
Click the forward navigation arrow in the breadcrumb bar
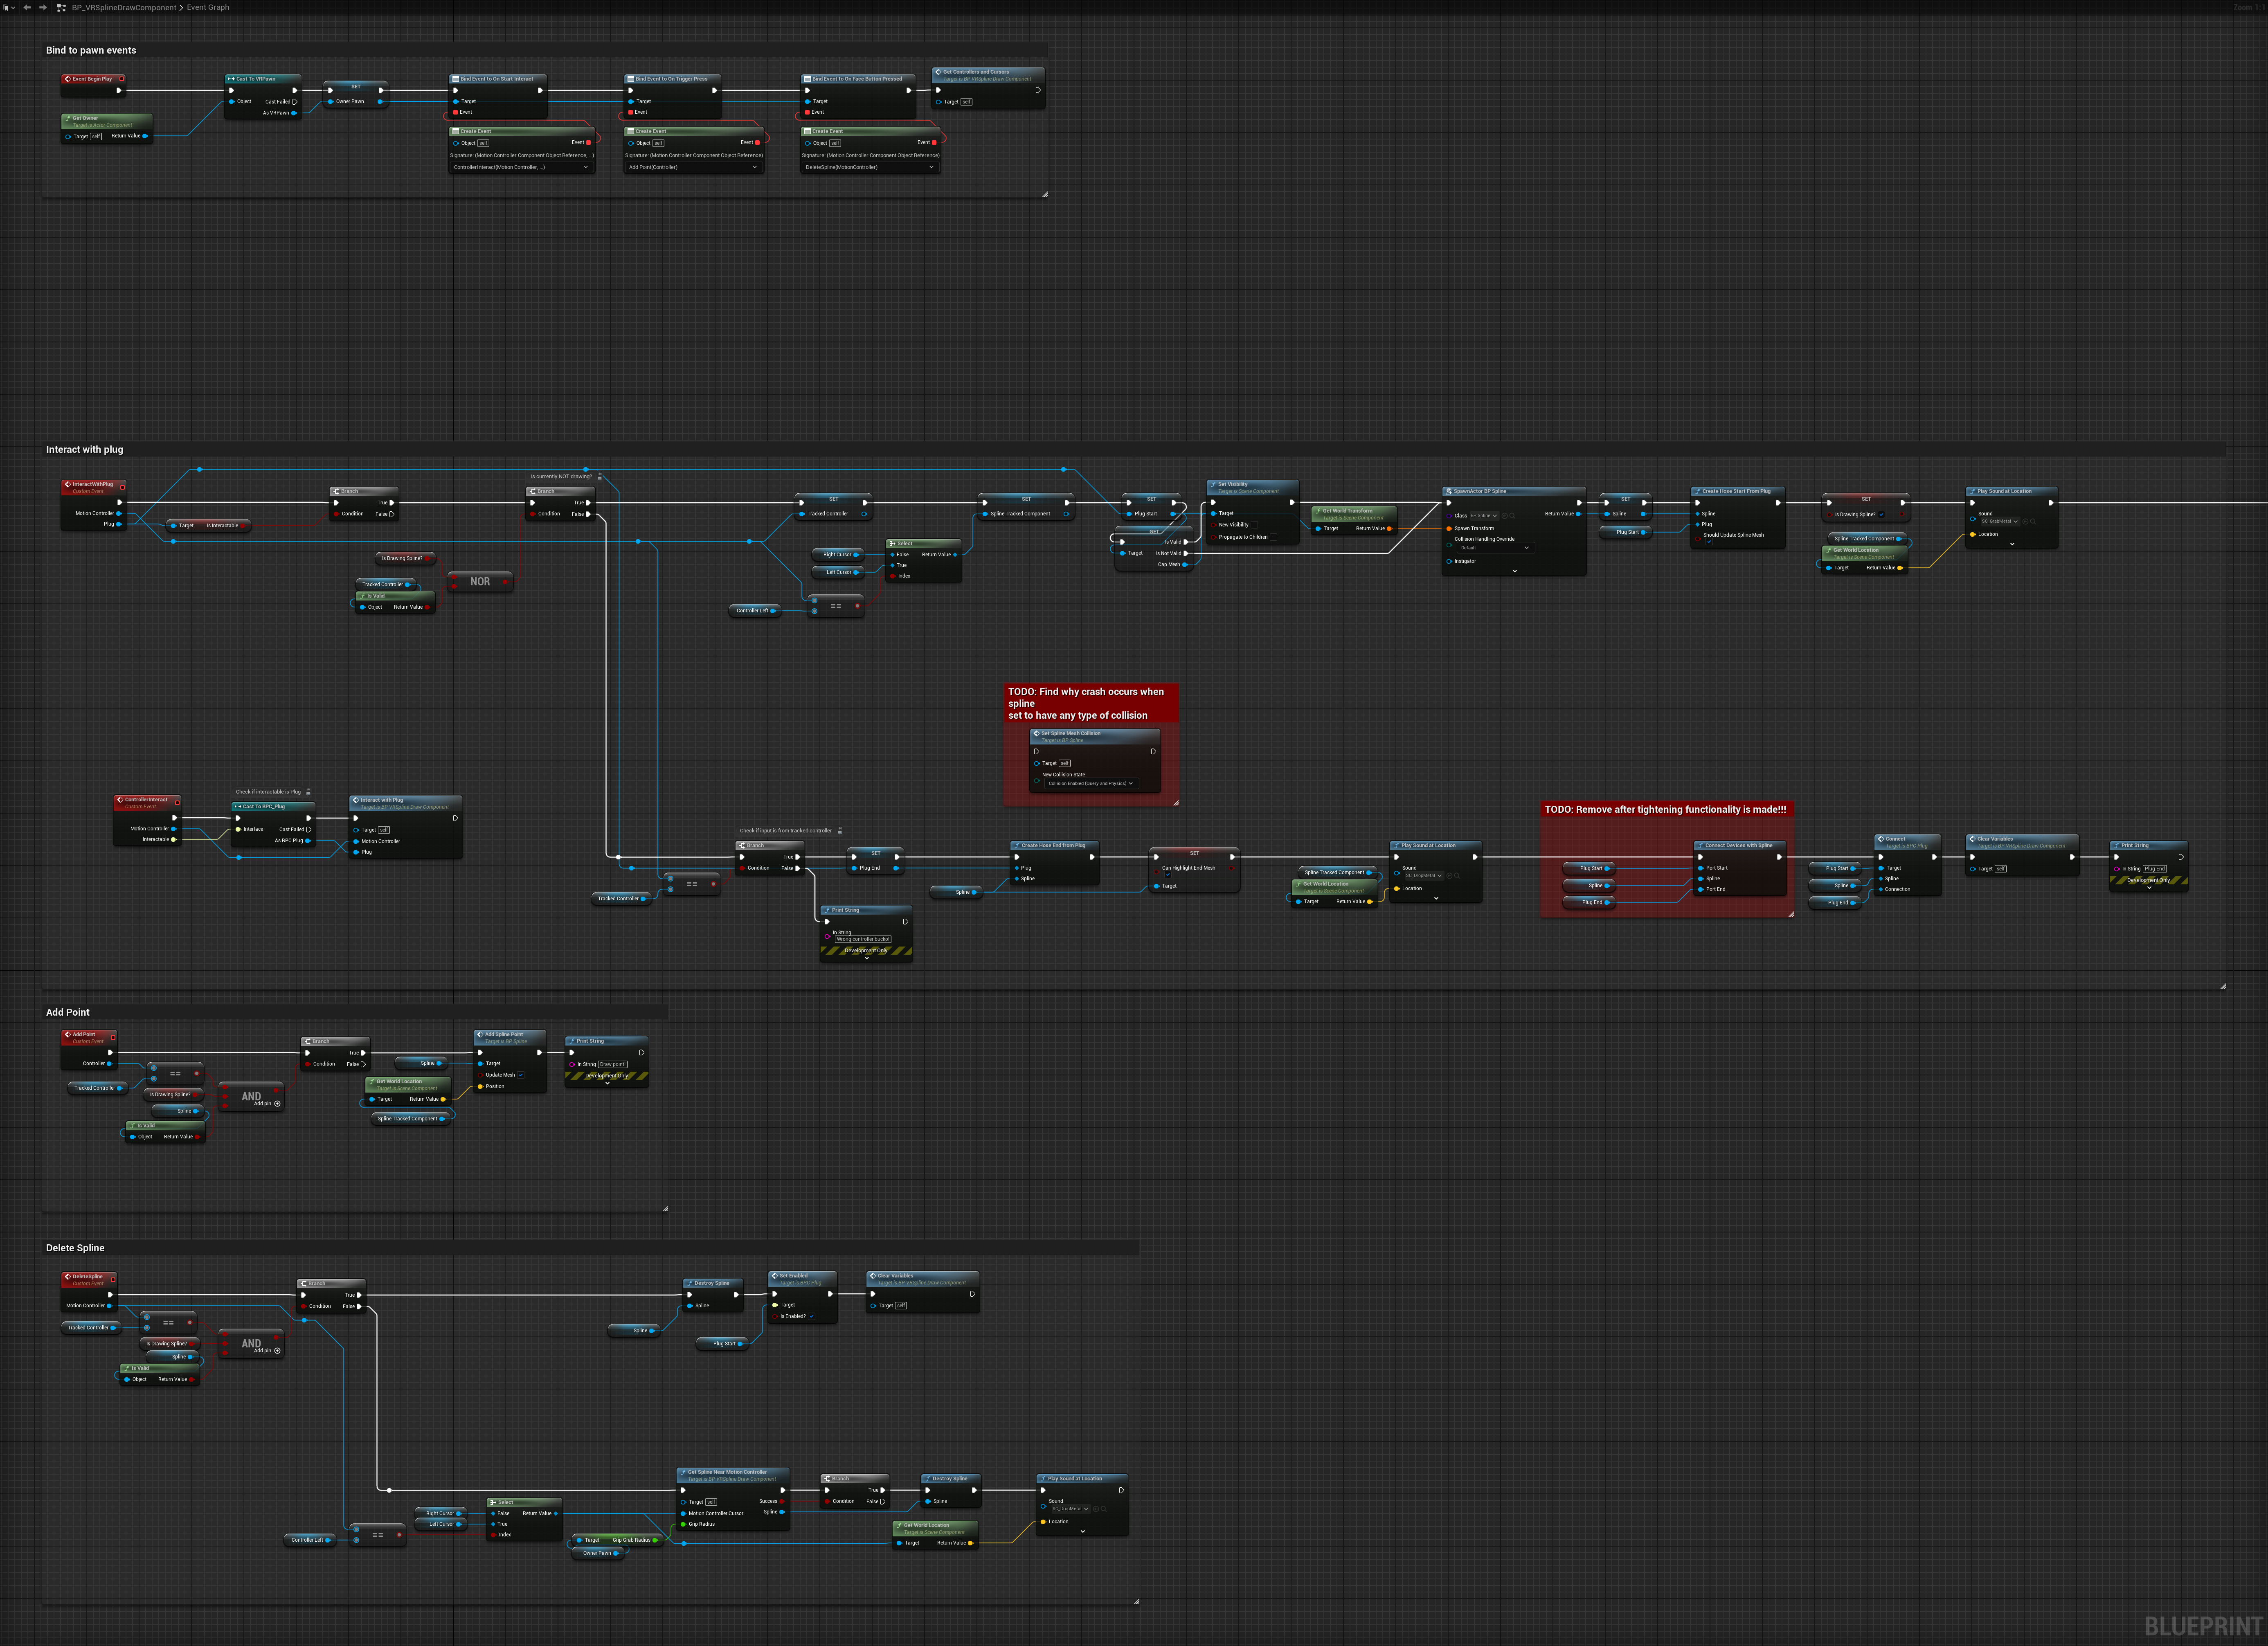coord(43,7)
